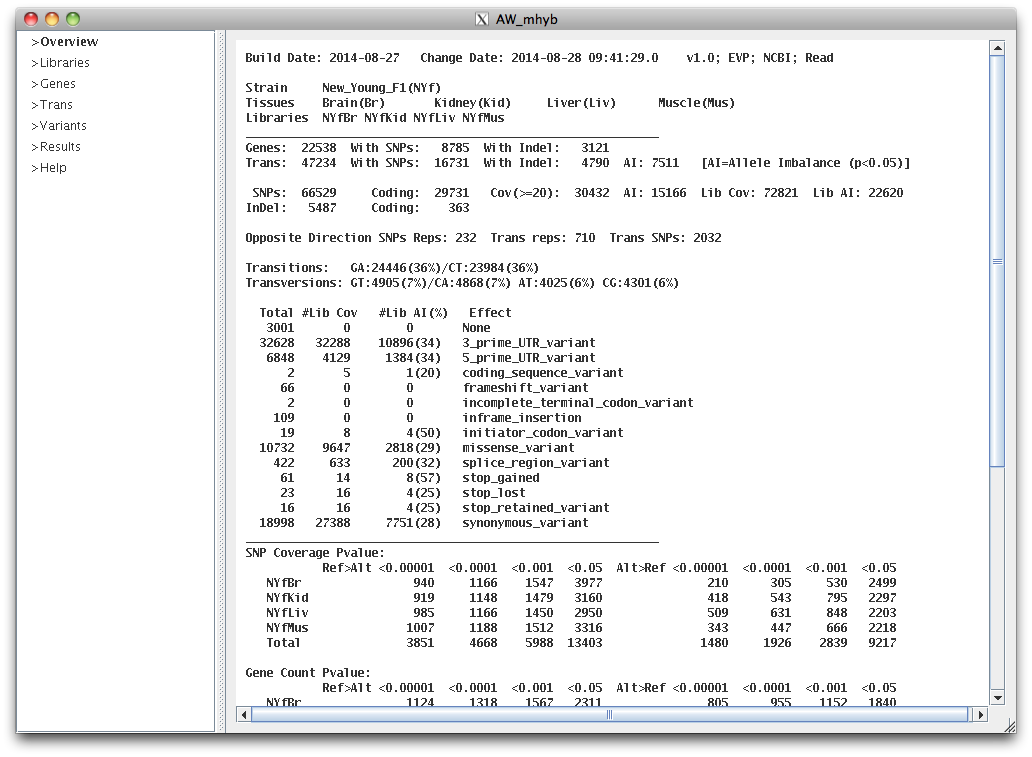The height and width of the screenshot is (757, 1032).
Task: Click the Trans count value 47234
Action: (319, 163)
